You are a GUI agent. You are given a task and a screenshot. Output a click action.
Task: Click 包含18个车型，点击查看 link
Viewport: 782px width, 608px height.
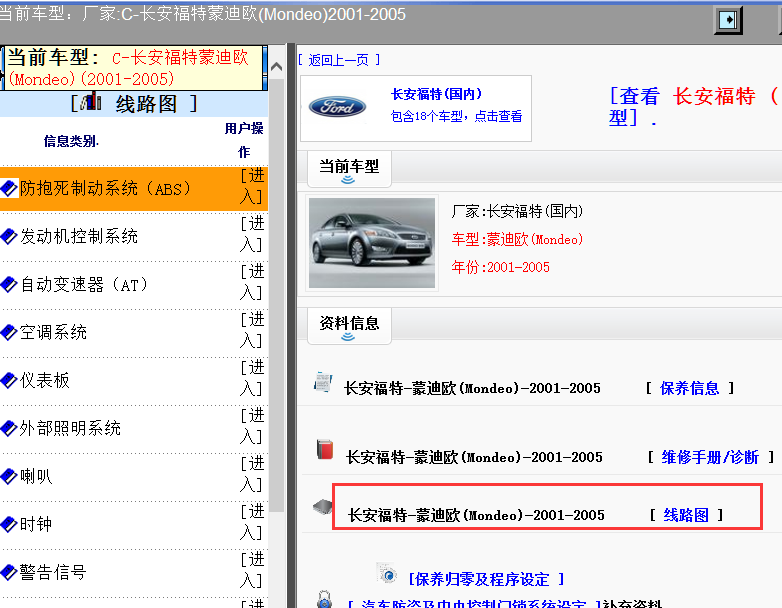[x=456, y=116]
